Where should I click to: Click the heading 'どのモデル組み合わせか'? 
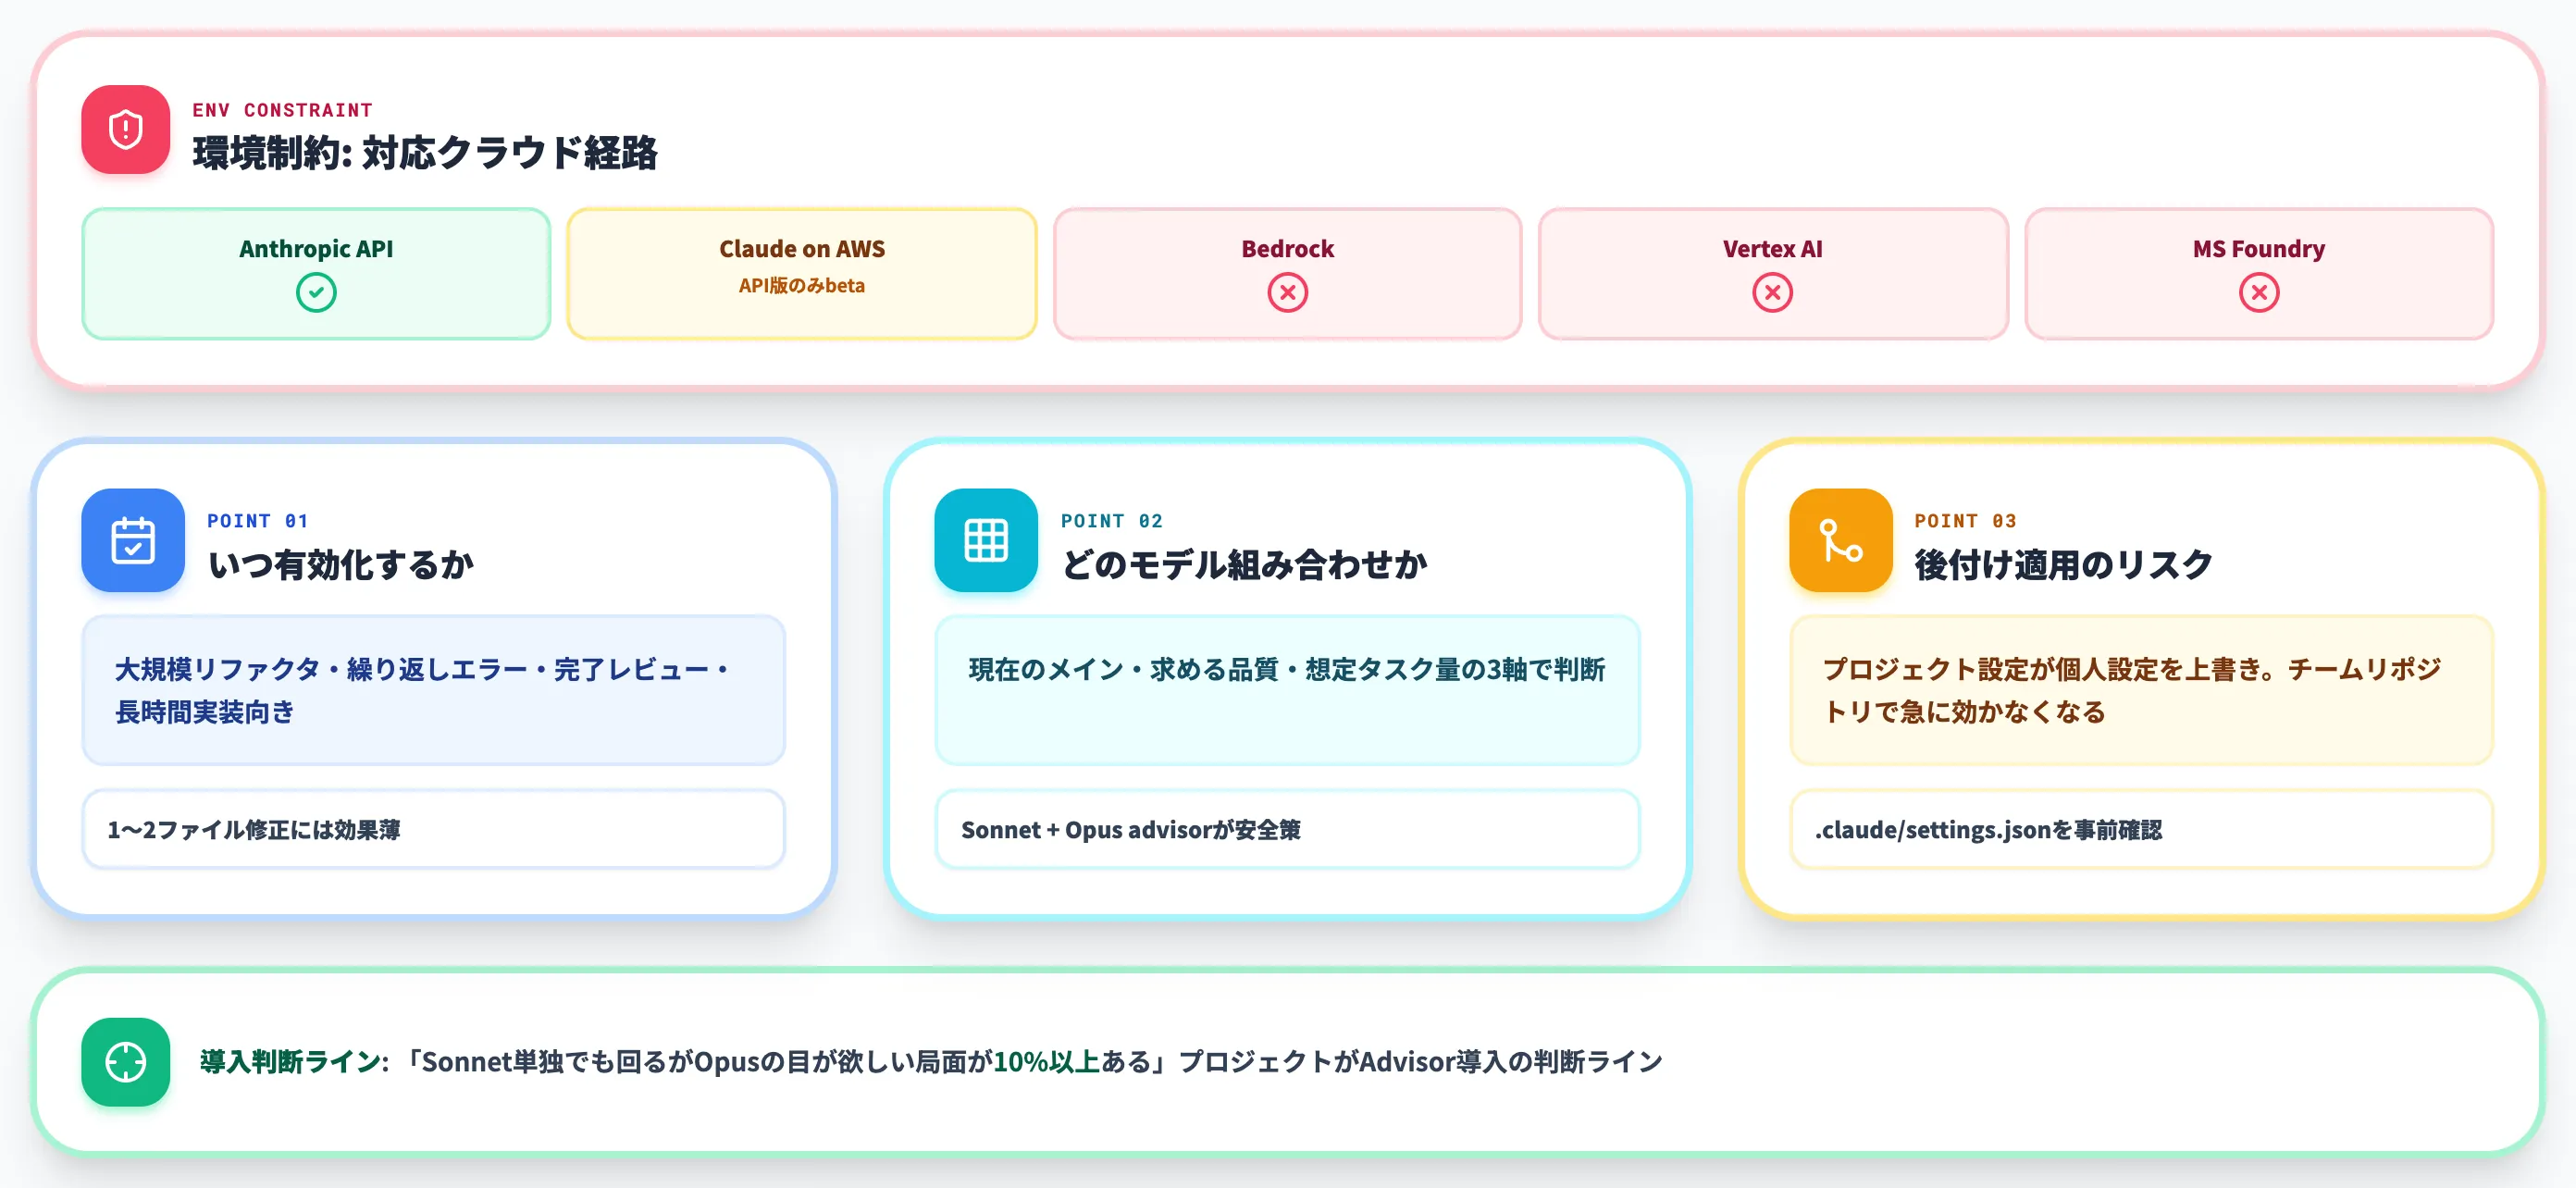click(1243, 565)
